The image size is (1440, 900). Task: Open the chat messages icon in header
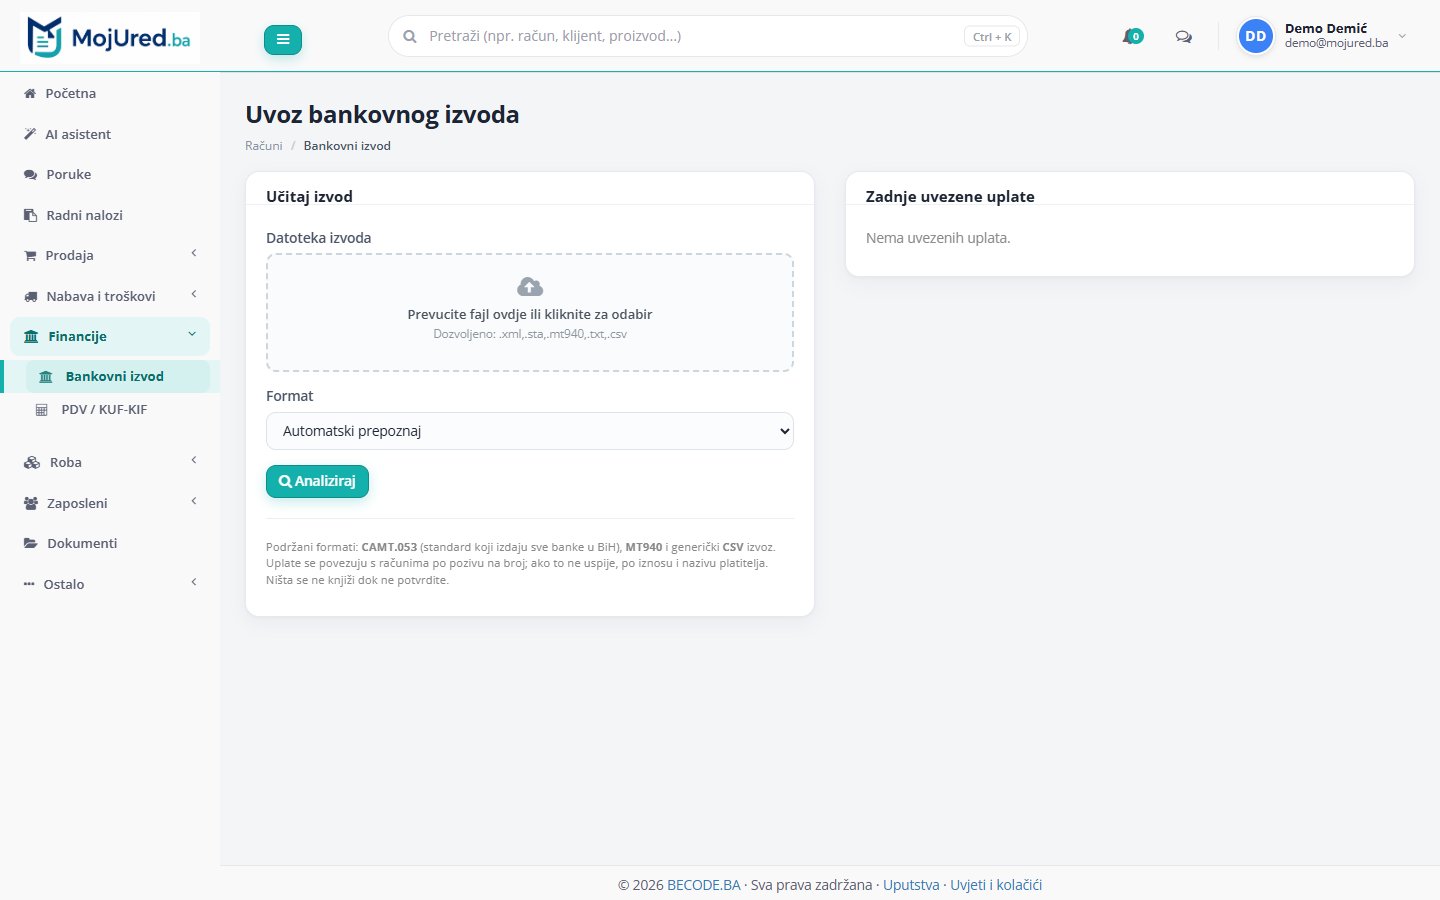point(1184,37)
